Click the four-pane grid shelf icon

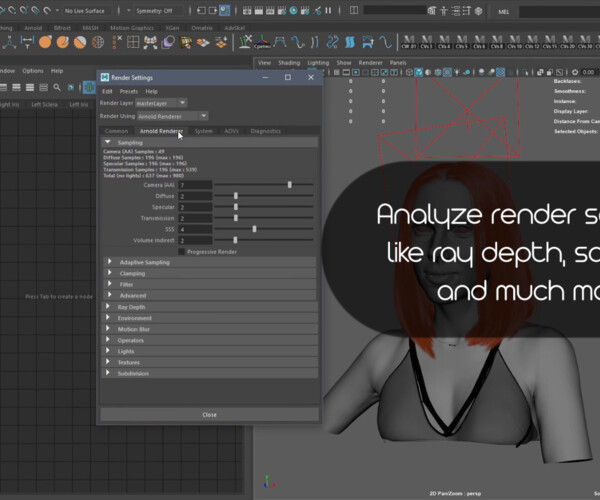coord(133,42)
